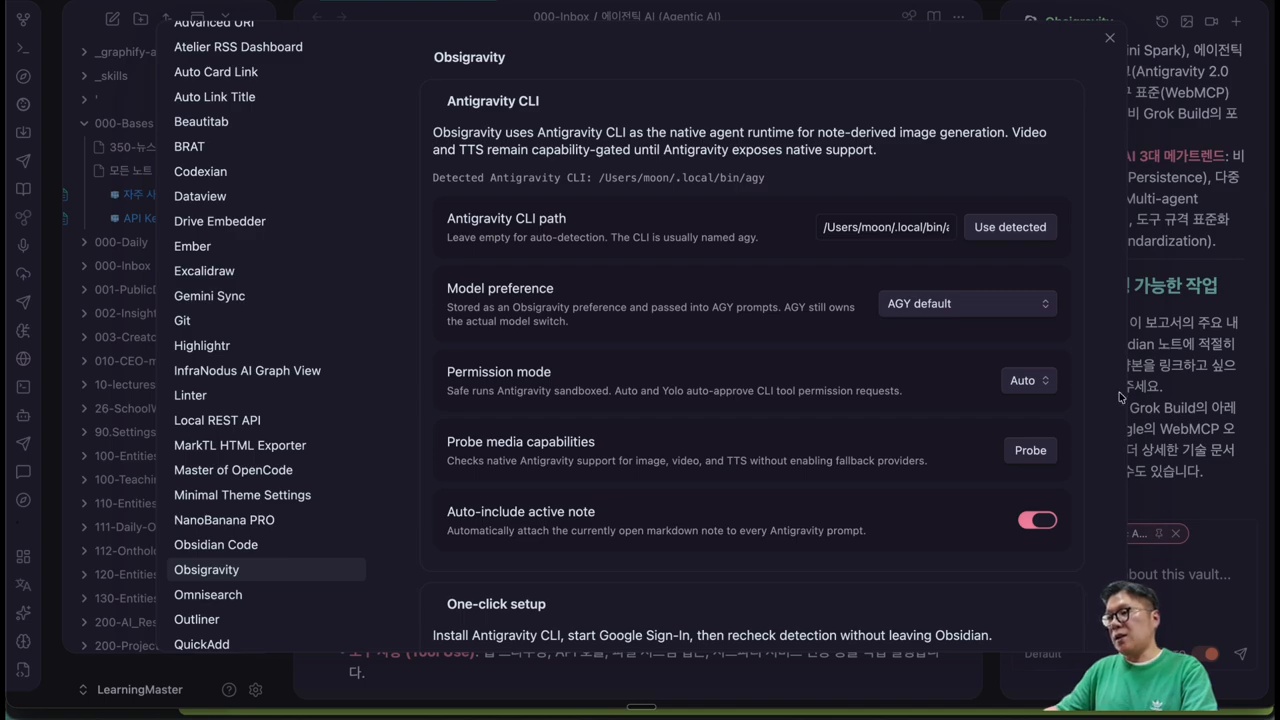
Task: Switch note to reading view book icon
Action: [x=933, y=17]
